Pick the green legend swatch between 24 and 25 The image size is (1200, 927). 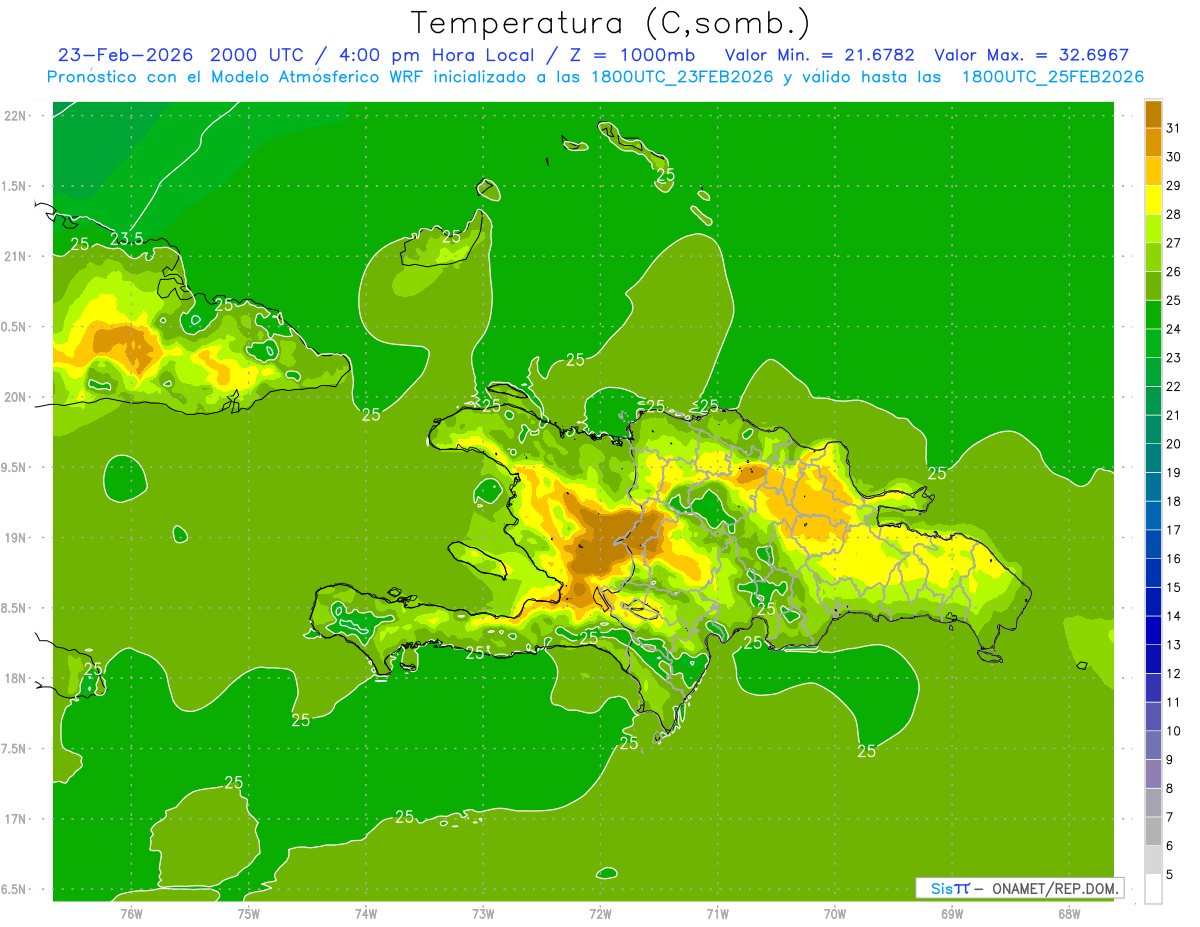(x=1153, y=315)
